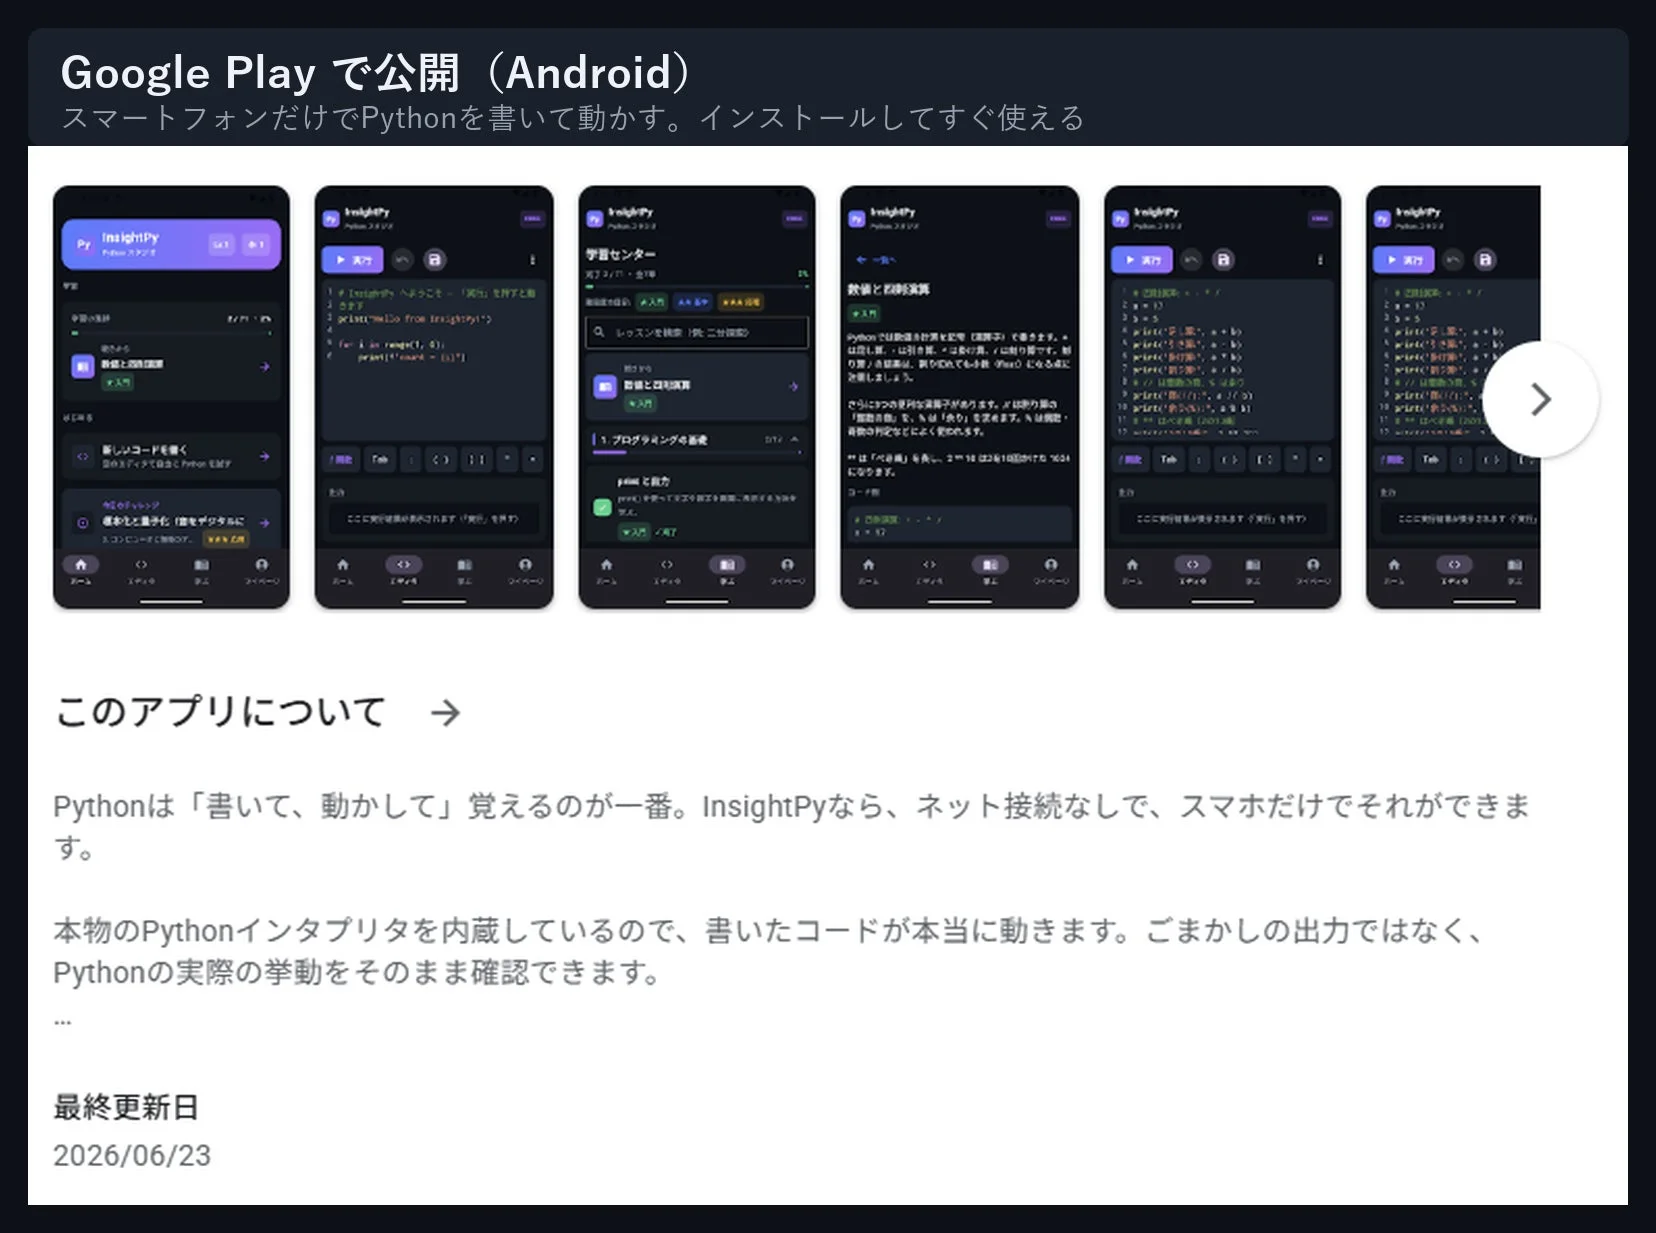Click the date 2026/06/23
Image resolution: width=1656 pixels, height=1233 pixels.
coord(132,1155)
